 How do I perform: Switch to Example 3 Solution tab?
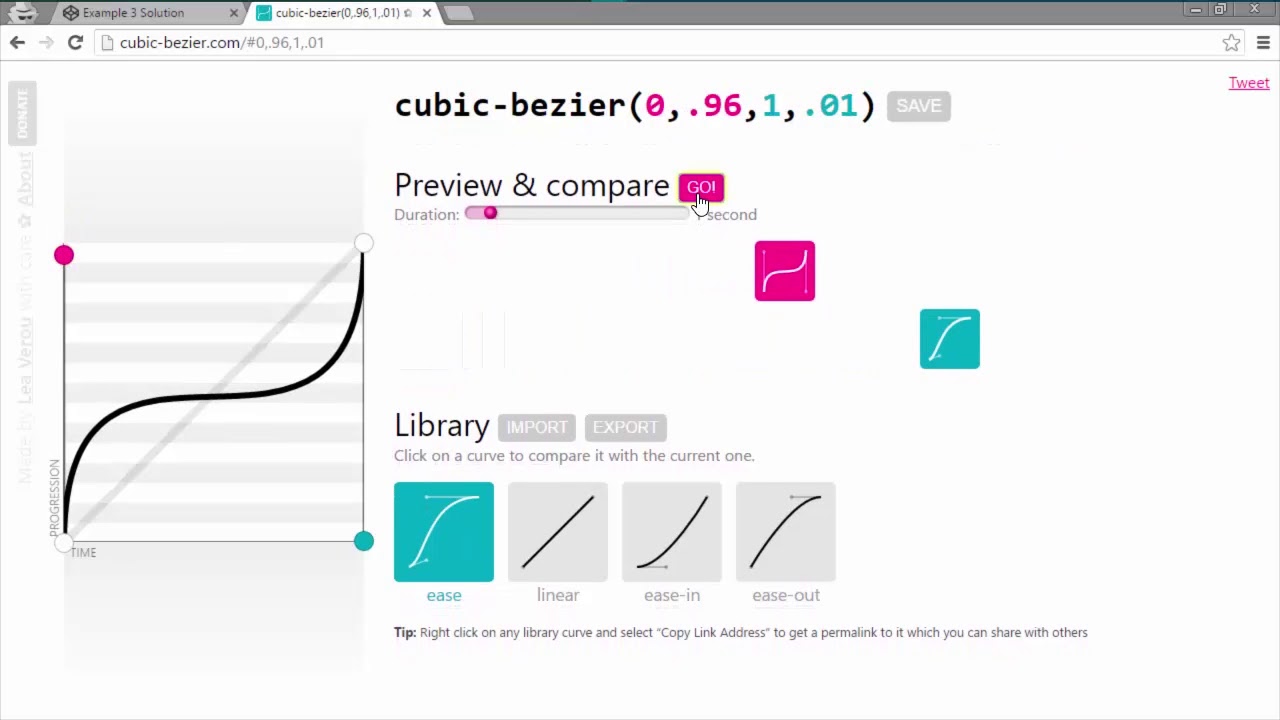[x=150, y=13]
